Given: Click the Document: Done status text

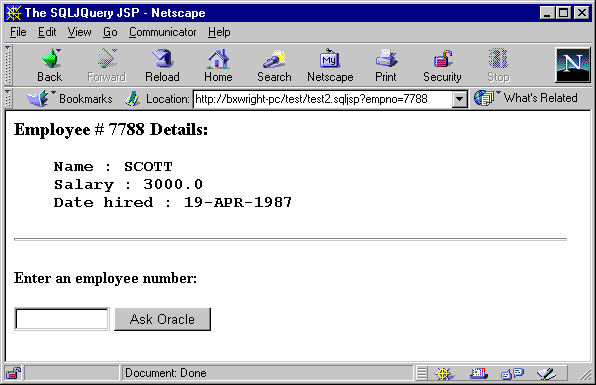Looking at the screenshot, I should (166, 373).
